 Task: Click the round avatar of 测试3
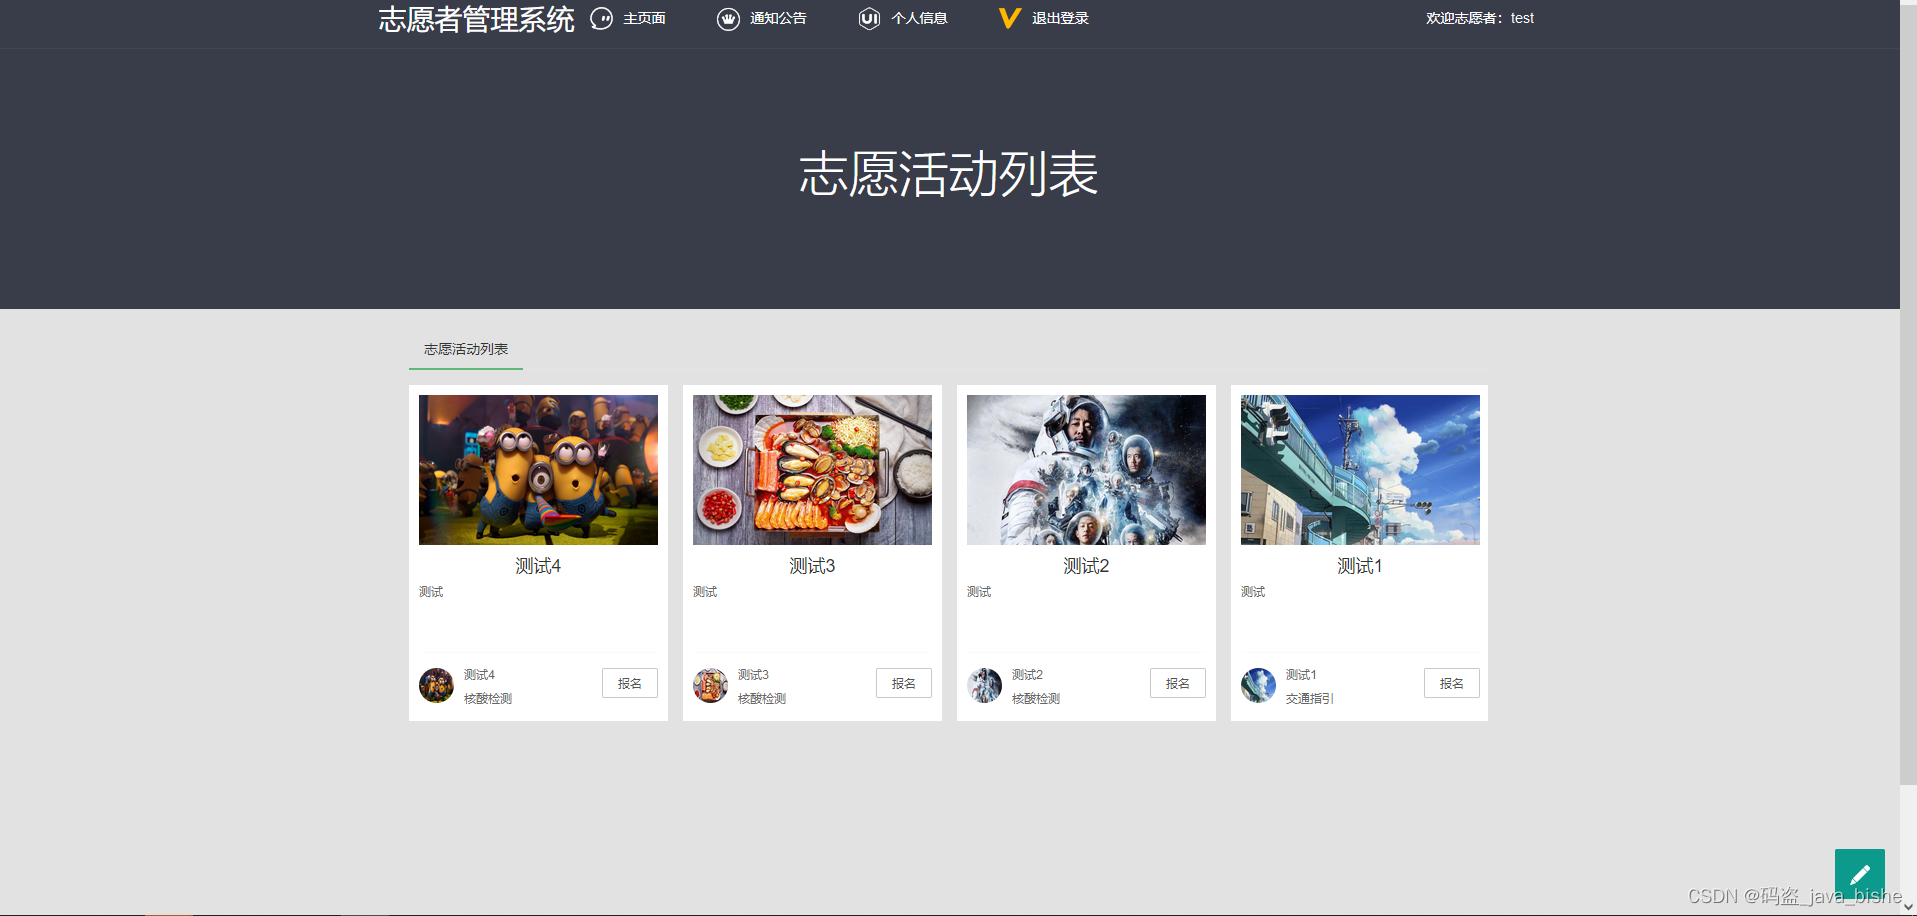click(710, 686)
